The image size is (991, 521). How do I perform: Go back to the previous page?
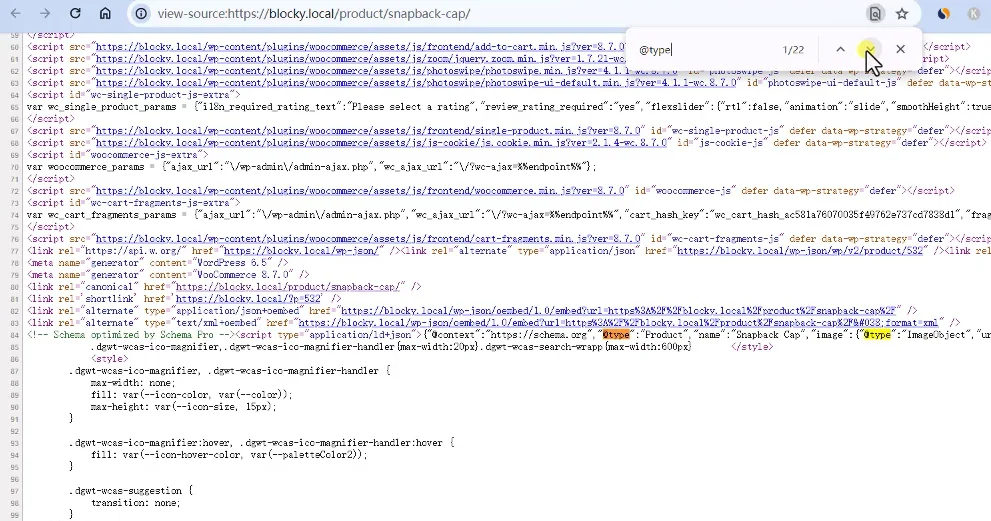tap(16, 13)
